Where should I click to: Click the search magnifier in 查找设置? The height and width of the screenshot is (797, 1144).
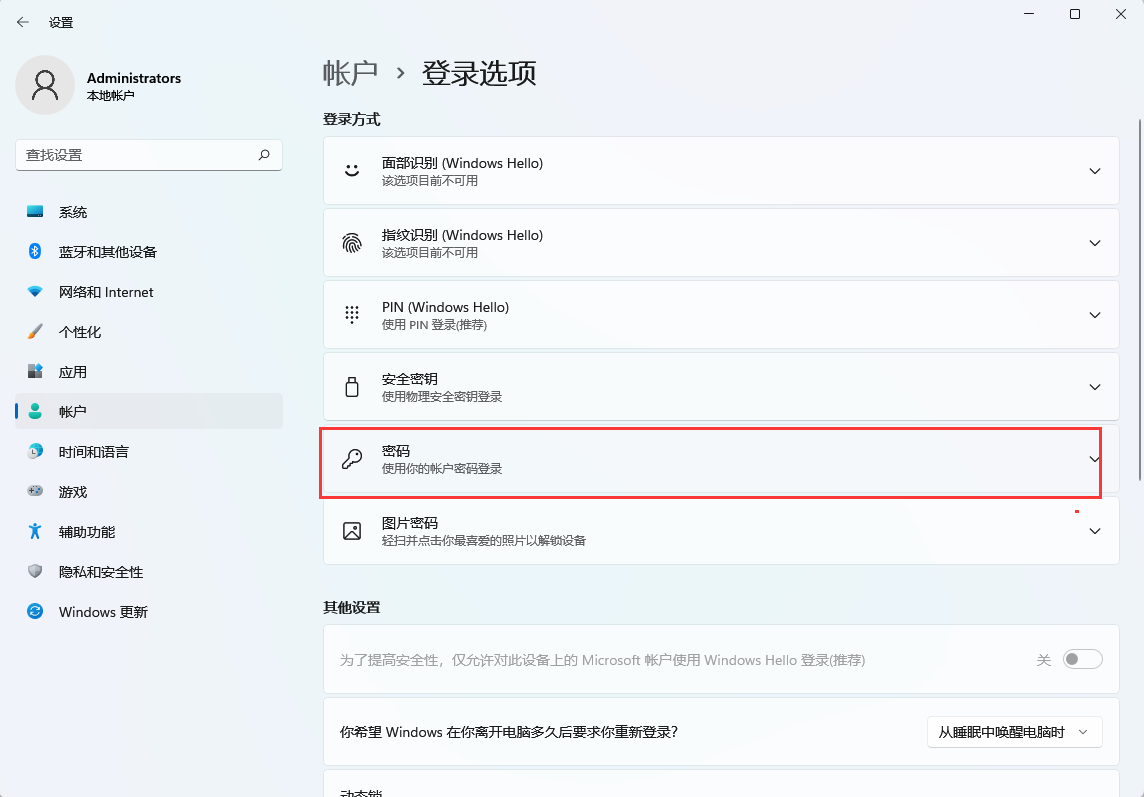pos(263,155)
